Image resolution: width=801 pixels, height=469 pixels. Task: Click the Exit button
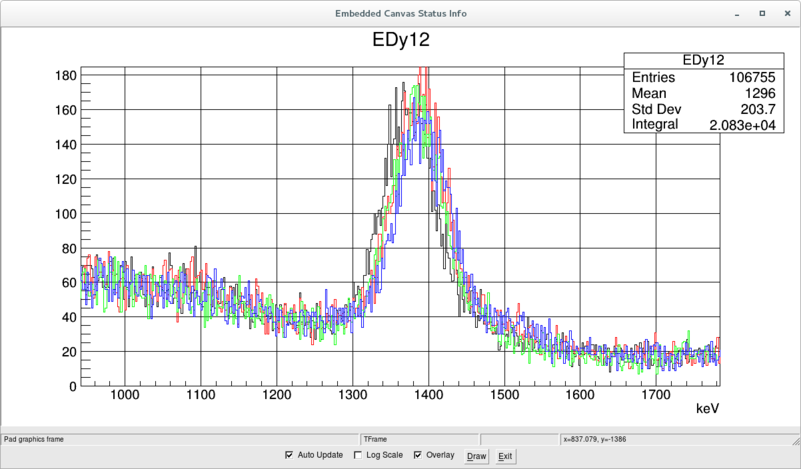[505, 456]
